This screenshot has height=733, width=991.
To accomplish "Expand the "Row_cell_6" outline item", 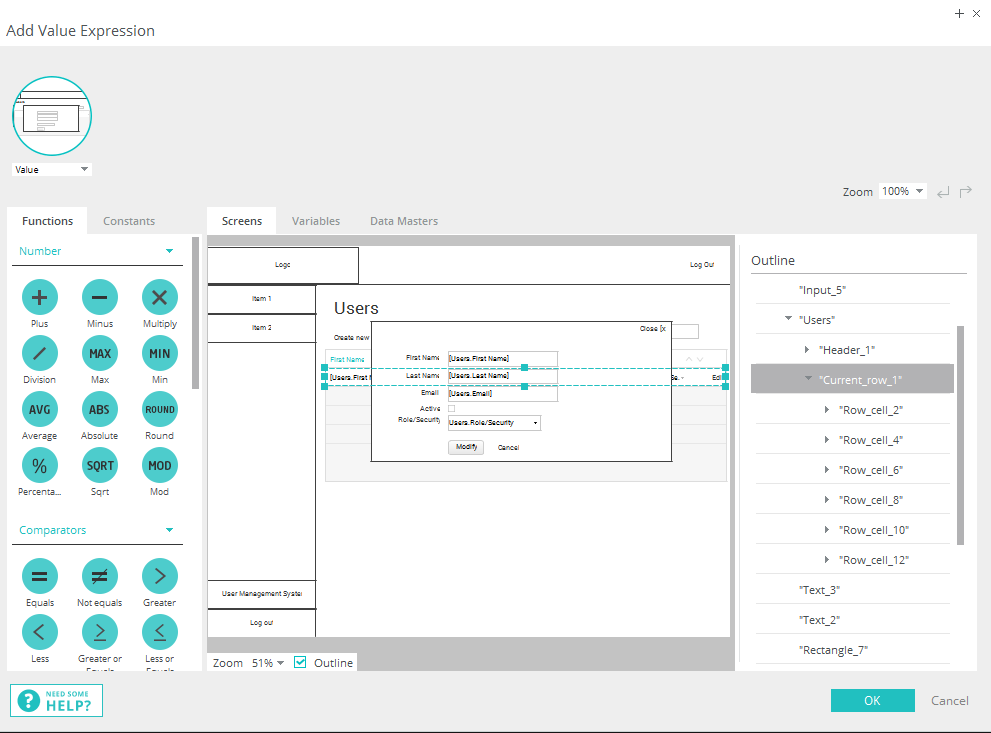I will point(827,470).
